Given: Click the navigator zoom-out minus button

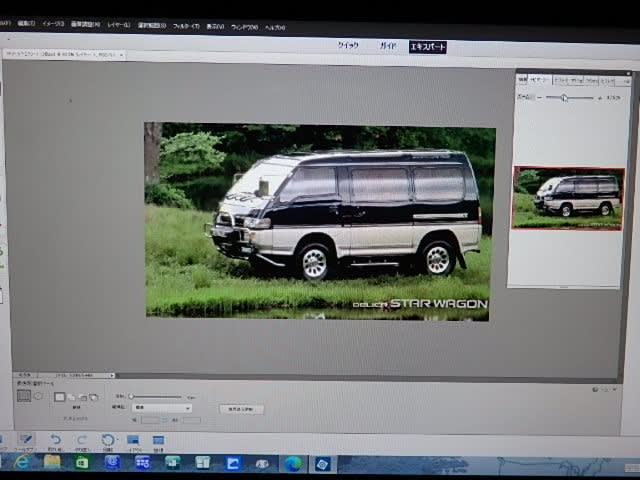Looking at the screenshot, I should point(540,98).
